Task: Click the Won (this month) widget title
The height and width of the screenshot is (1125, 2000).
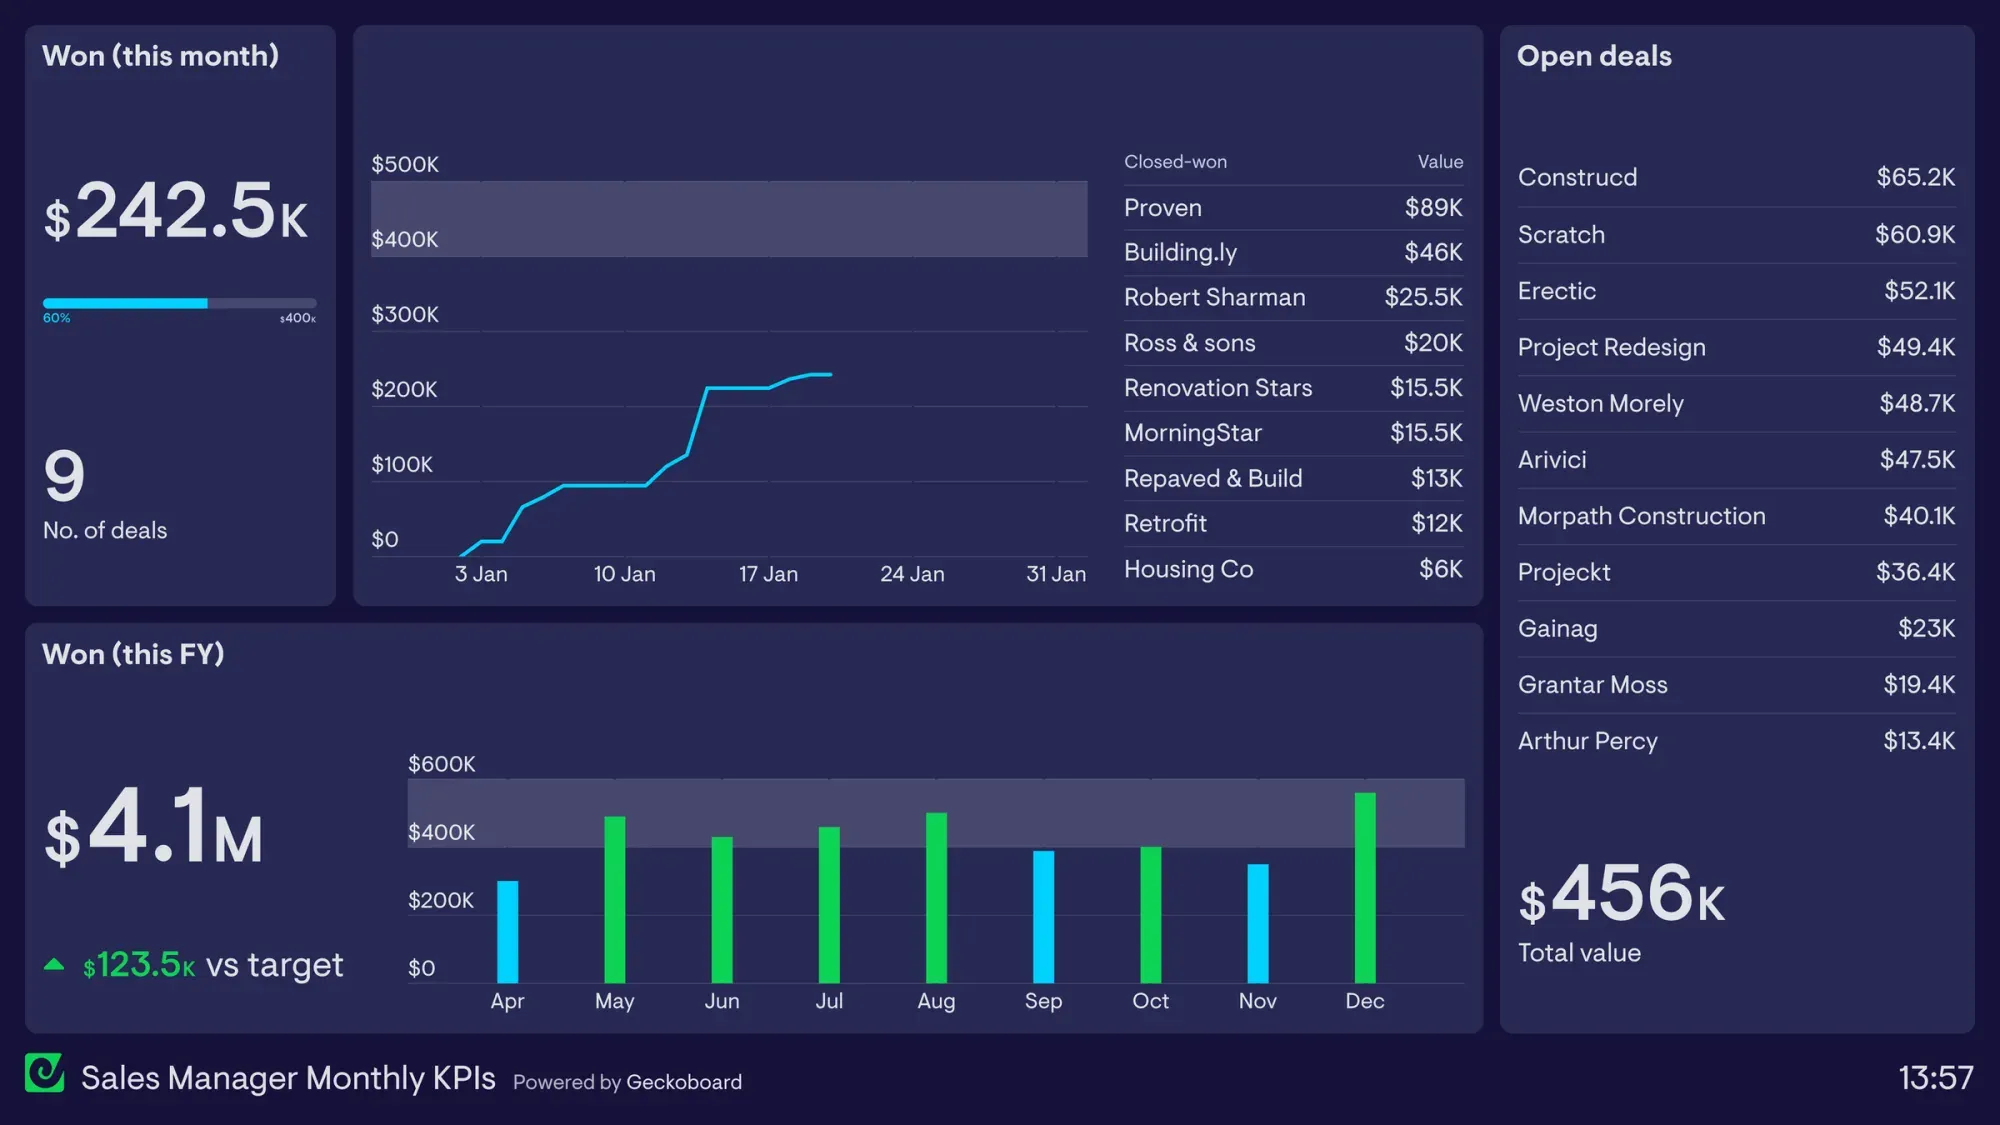Action: coord(160,56)
